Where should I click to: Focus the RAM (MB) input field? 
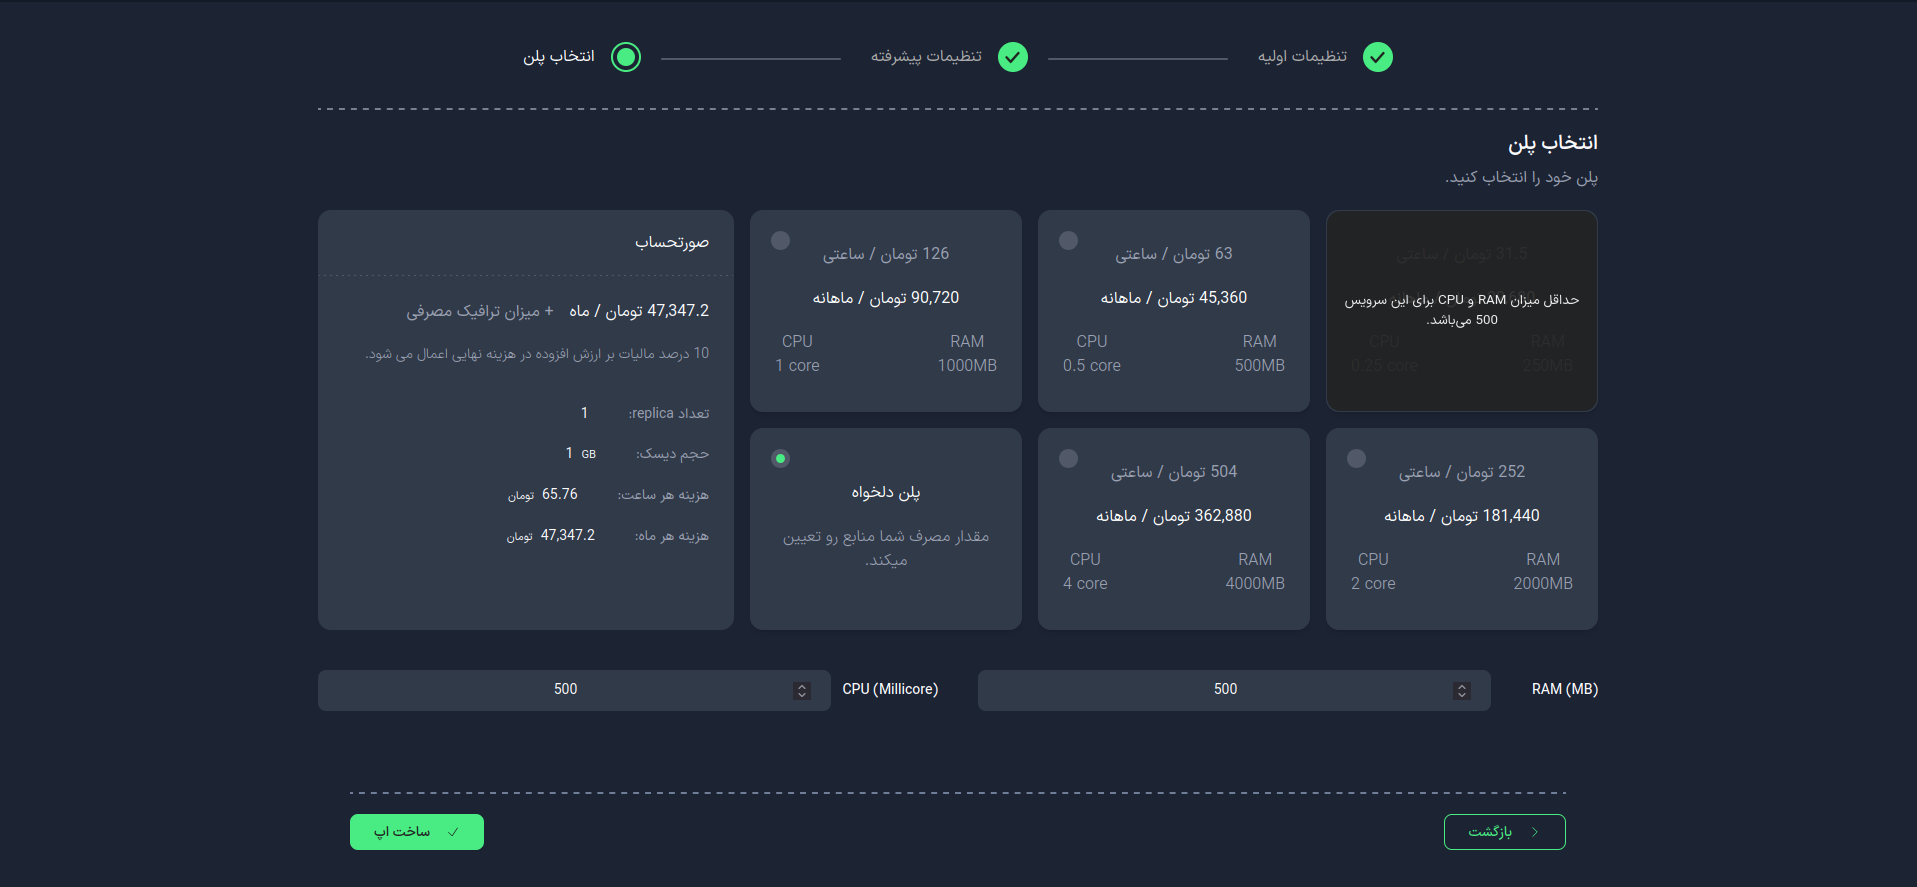tap(1224, 690)
